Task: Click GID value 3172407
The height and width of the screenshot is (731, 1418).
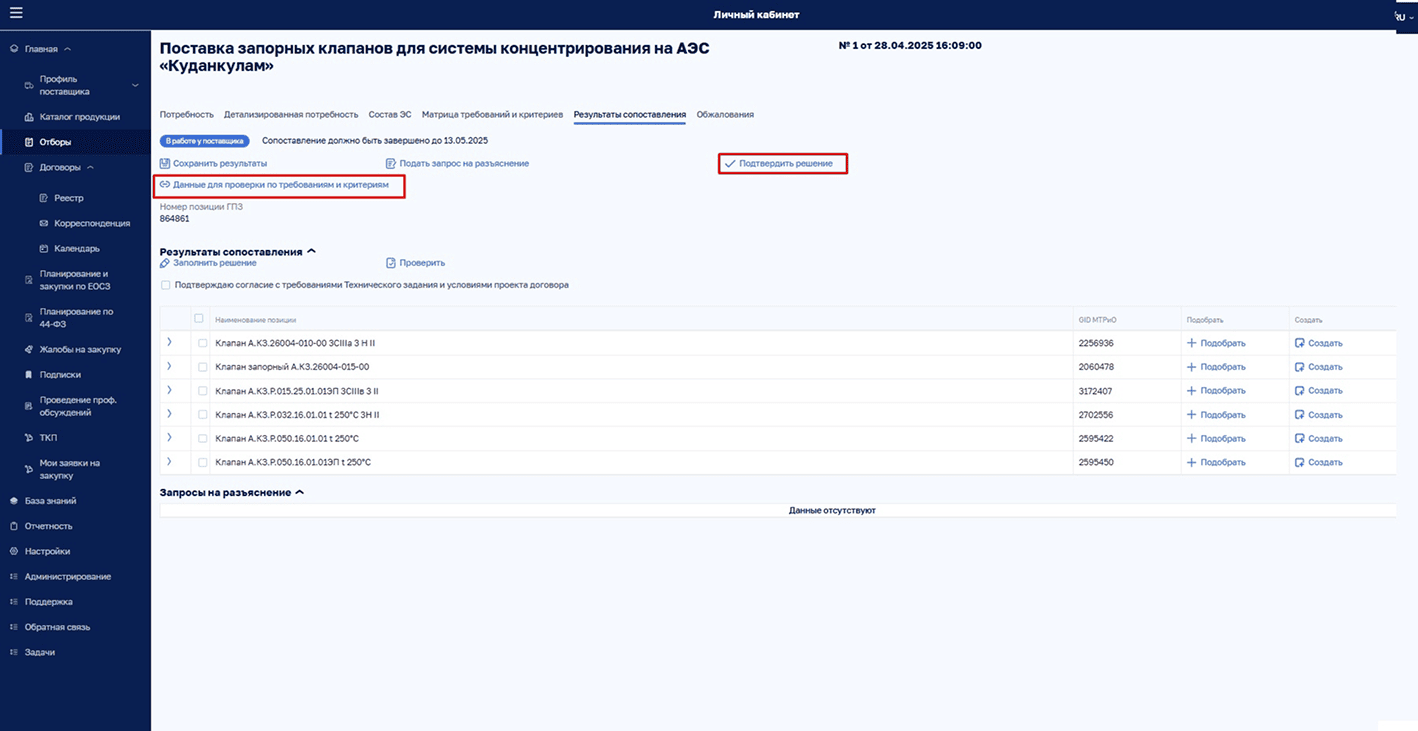Action: pos(1096,391)
